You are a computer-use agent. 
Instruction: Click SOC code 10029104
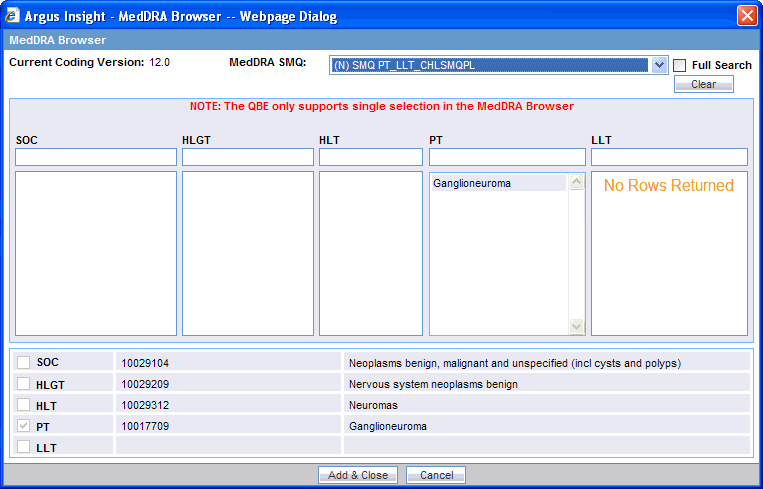pos(145,363)
